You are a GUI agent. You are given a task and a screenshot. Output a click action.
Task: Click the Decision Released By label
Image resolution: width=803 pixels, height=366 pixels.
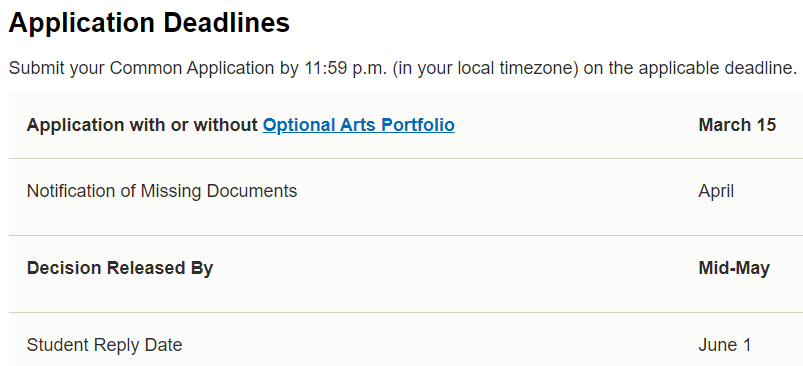point(120,268)
